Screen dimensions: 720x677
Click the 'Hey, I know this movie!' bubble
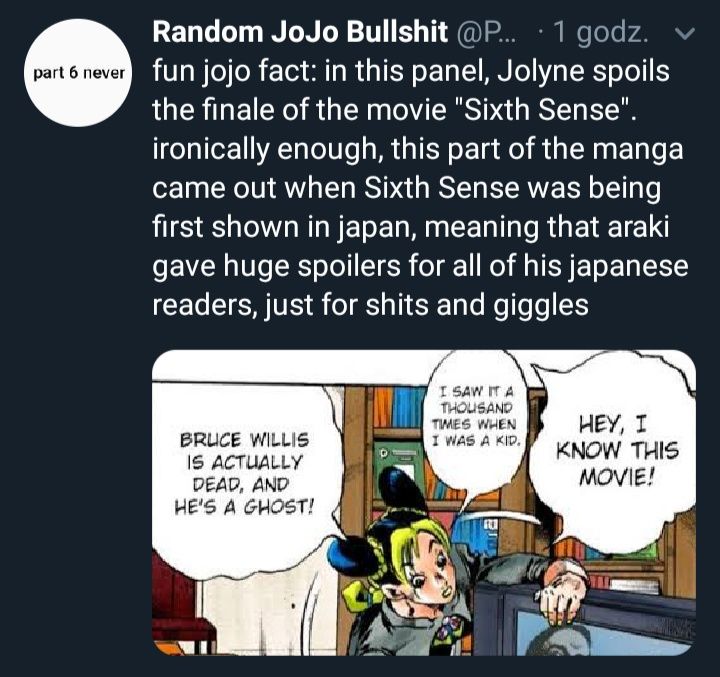pyautogui.click(x=616, y=451)
